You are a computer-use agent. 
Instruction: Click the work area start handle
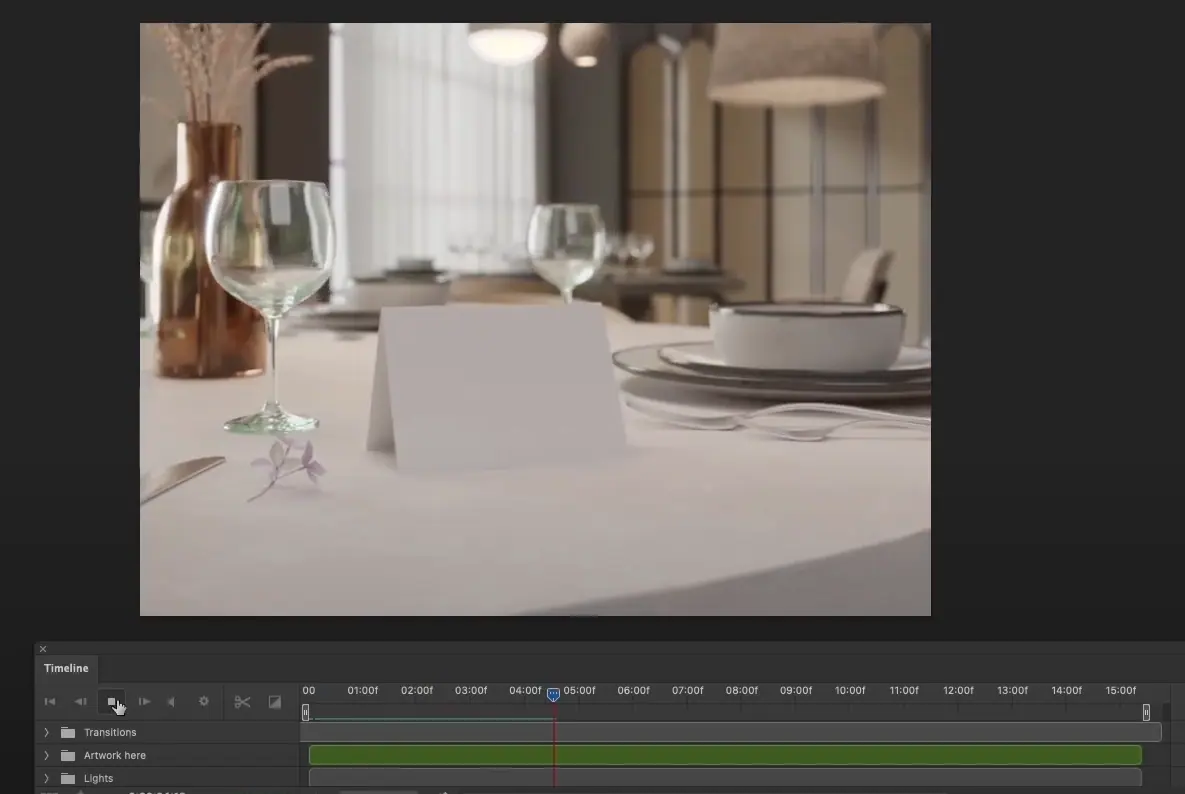point(306,712)
